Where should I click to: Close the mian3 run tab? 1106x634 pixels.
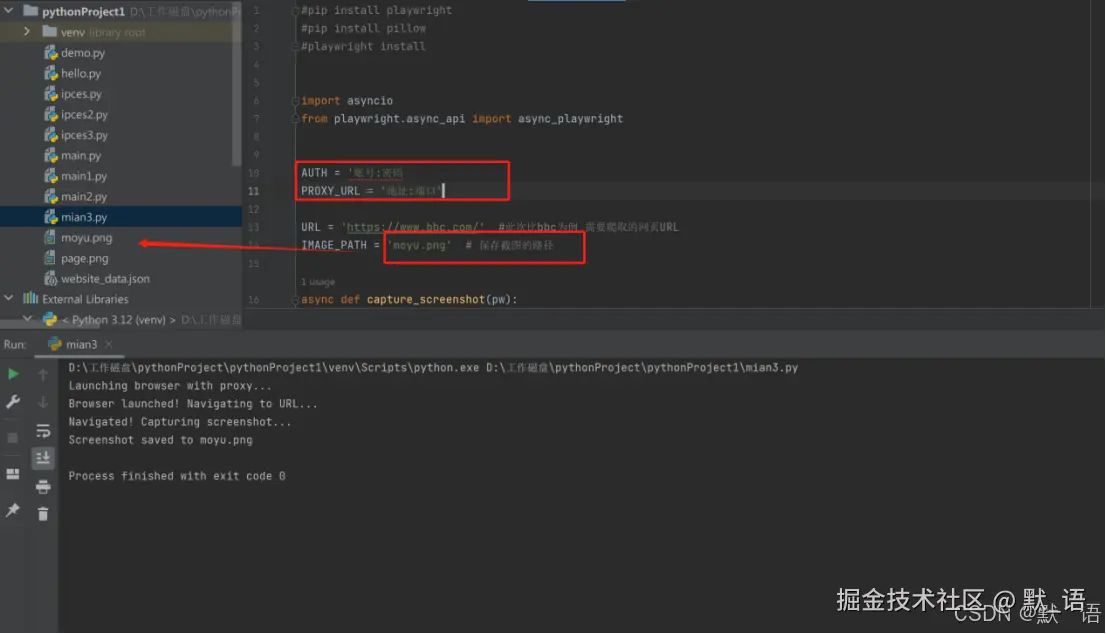(x=108, y=344)
